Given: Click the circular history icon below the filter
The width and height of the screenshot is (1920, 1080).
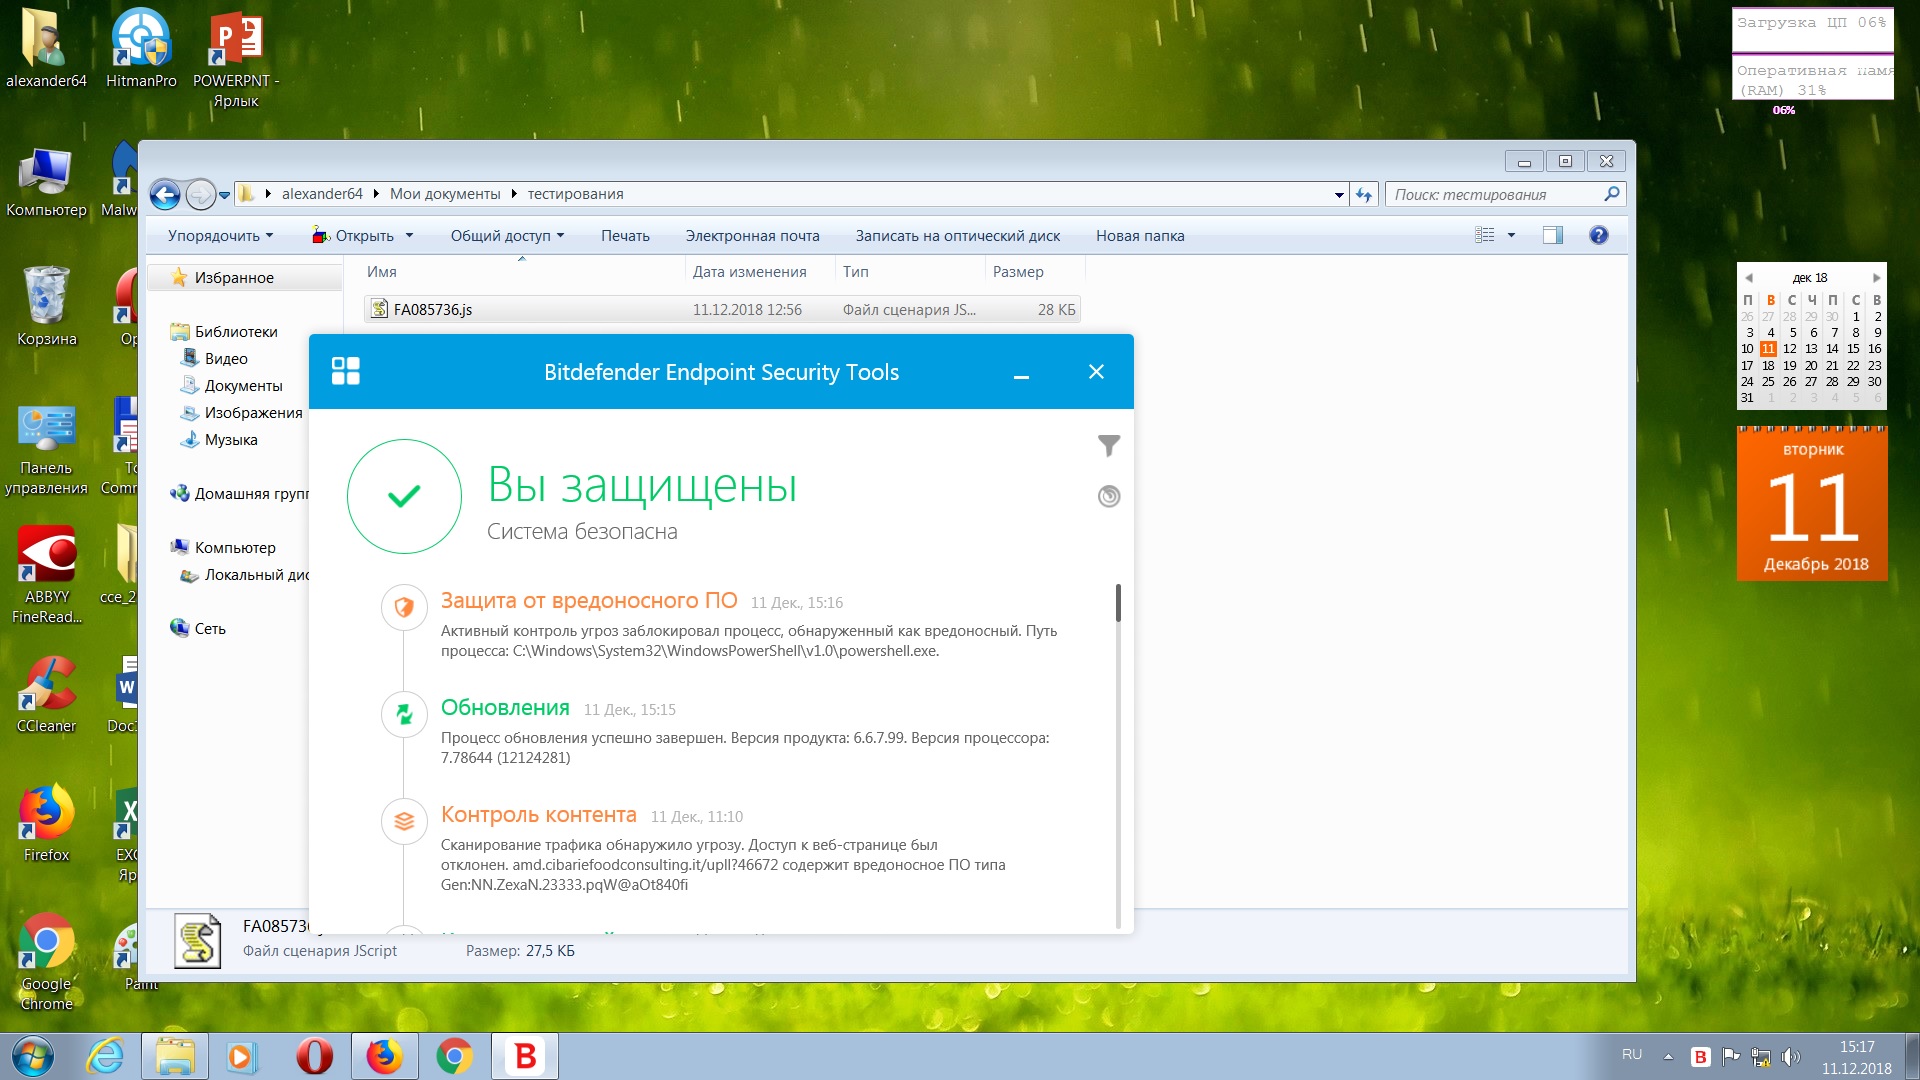Looking at the screenshot, I should pyautogui.click(x=1108, y=496).
